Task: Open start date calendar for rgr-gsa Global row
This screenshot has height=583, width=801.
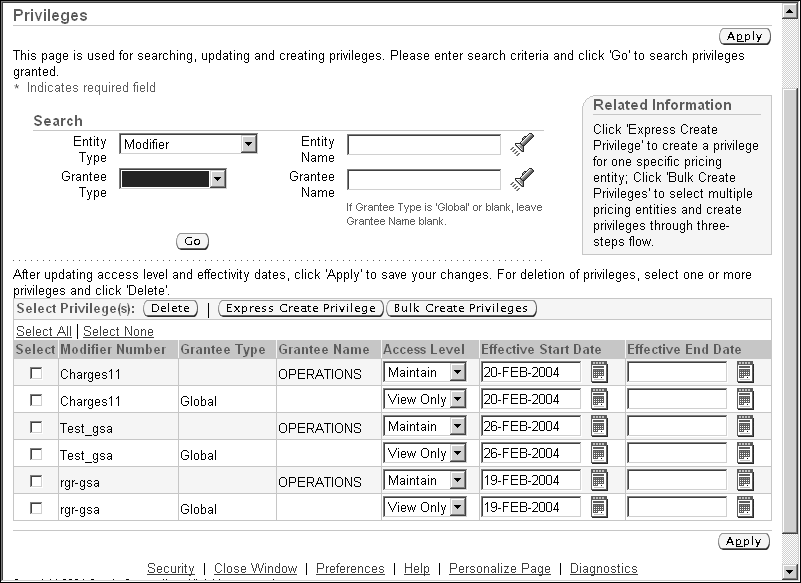Action: click(599, 507)
